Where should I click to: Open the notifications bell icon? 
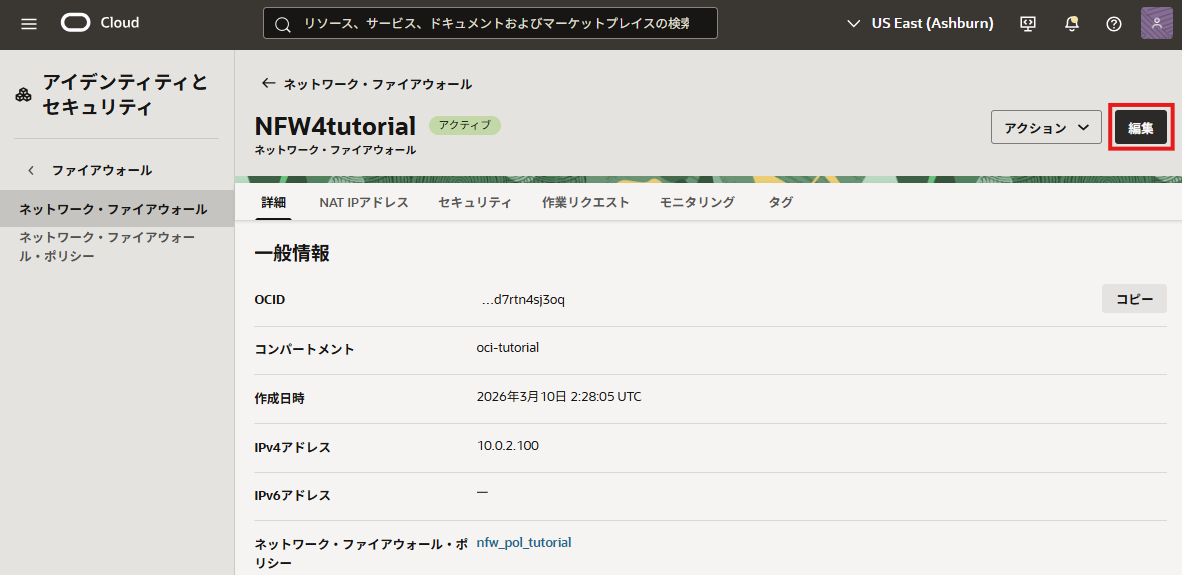[1072, 23]
